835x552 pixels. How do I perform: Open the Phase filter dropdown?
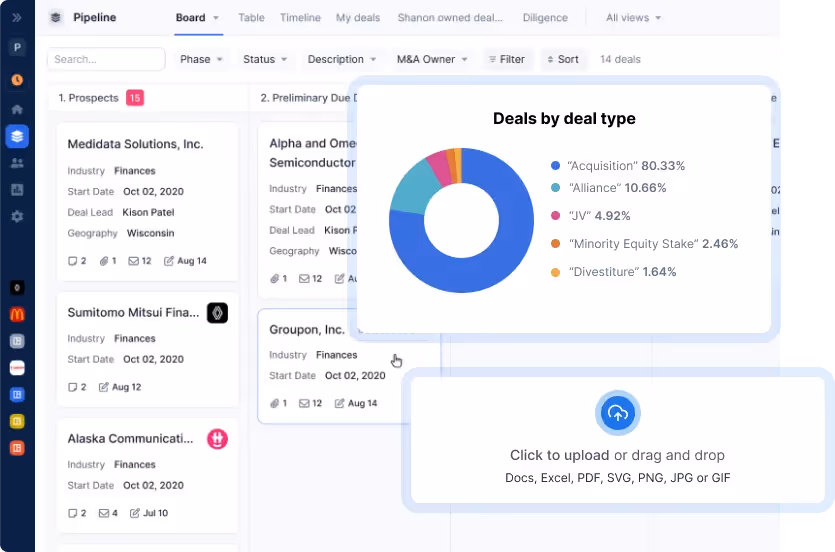pos(201,59)
